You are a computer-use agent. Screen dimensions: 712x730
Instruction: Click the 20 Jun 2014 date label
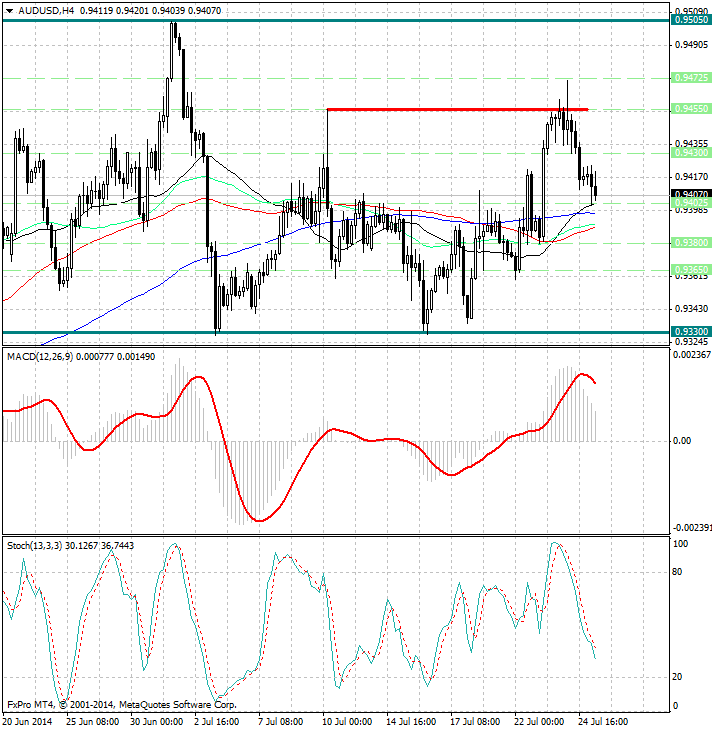coord(28,722)
